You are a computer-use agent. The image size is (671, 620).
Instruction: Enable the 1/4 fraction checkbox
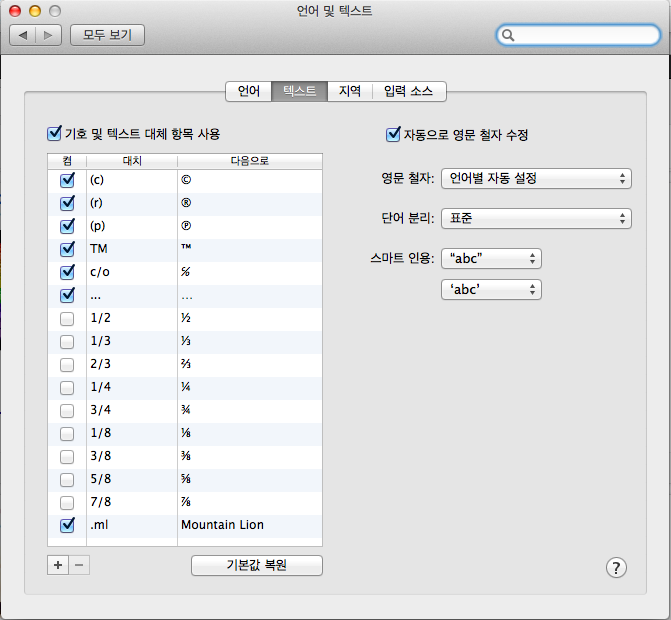pyautogui.click(x=67, y=388)
